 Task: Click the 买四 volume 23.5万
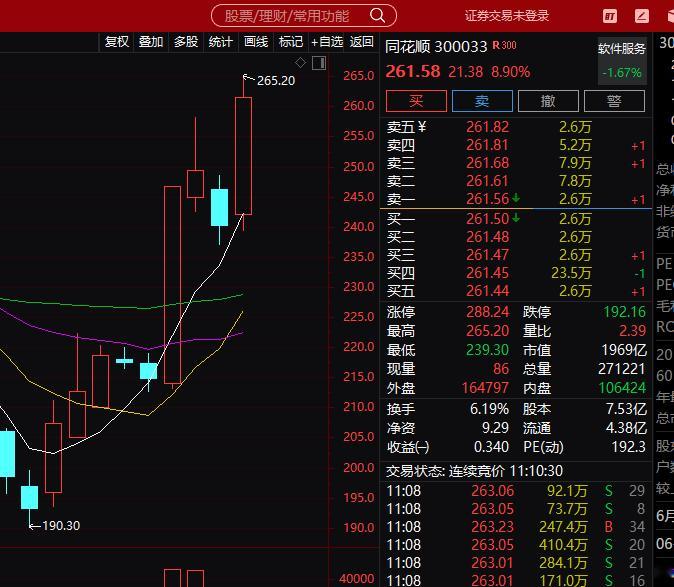(571, 273)
